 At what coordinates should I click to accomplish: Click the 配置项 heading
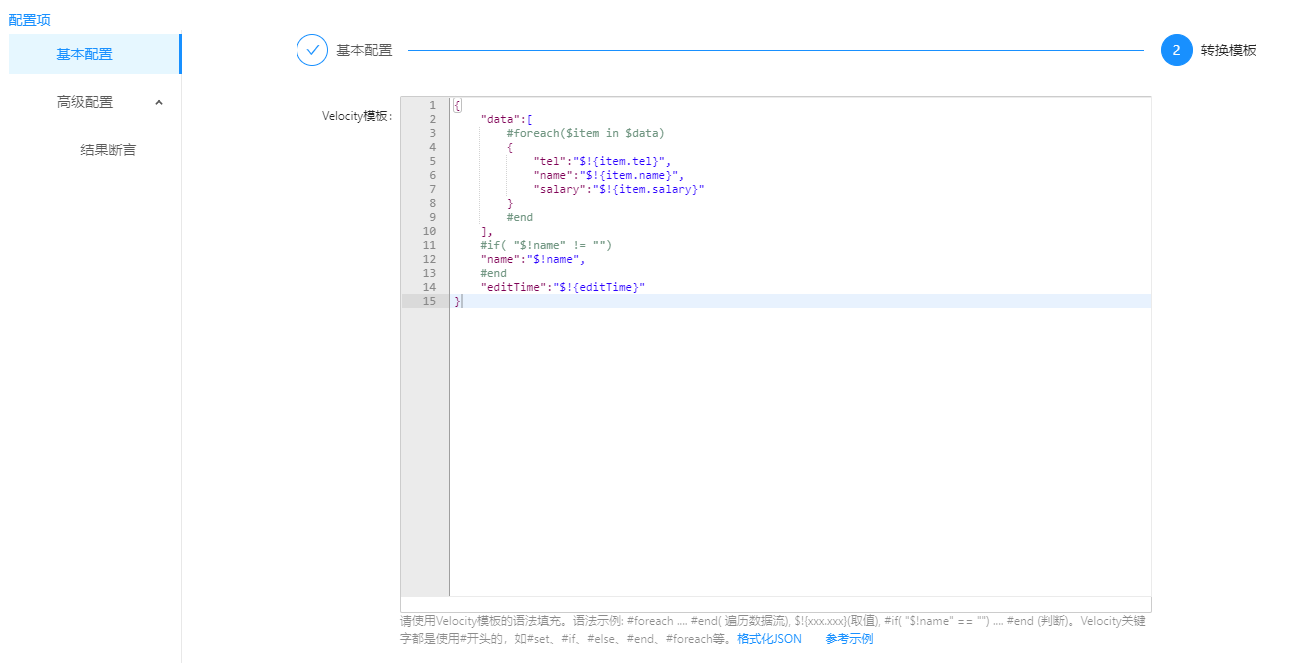point(30,20)
